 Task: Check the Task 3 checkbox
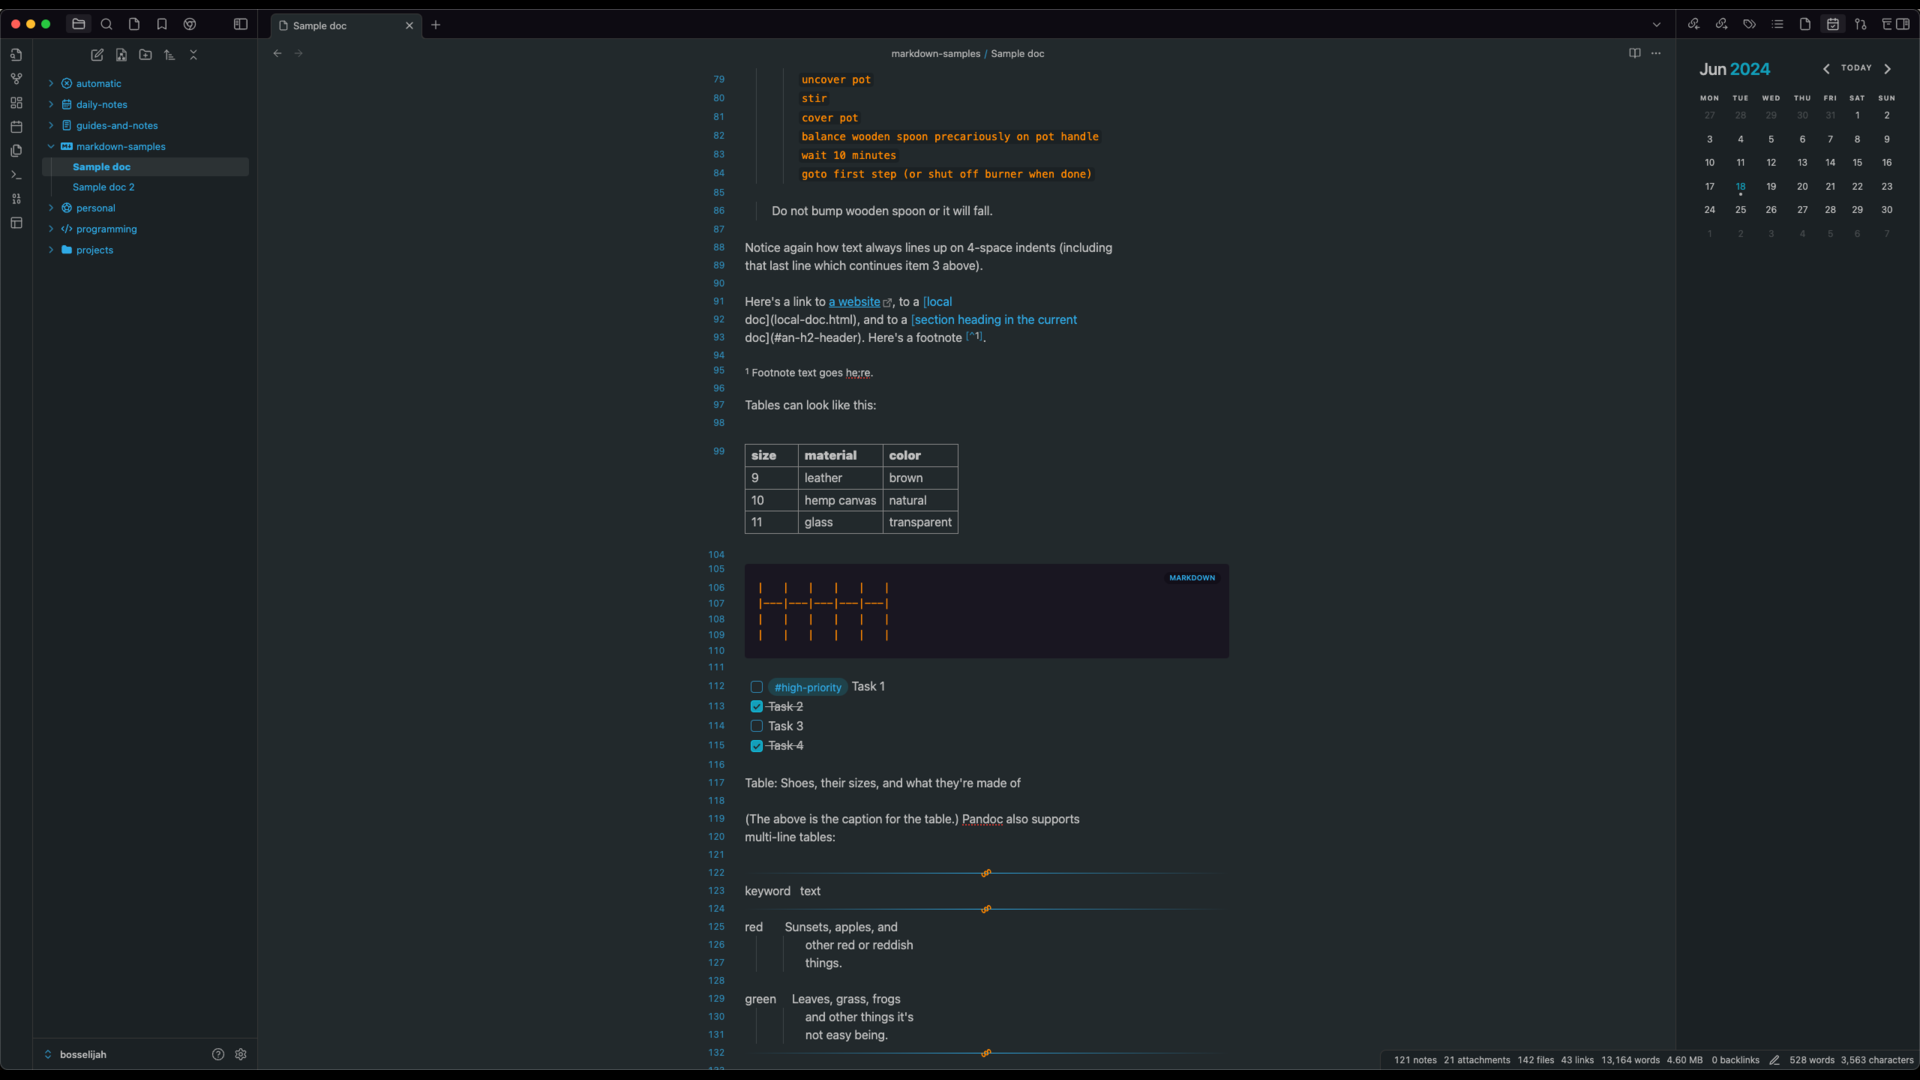tap(757, 726)
